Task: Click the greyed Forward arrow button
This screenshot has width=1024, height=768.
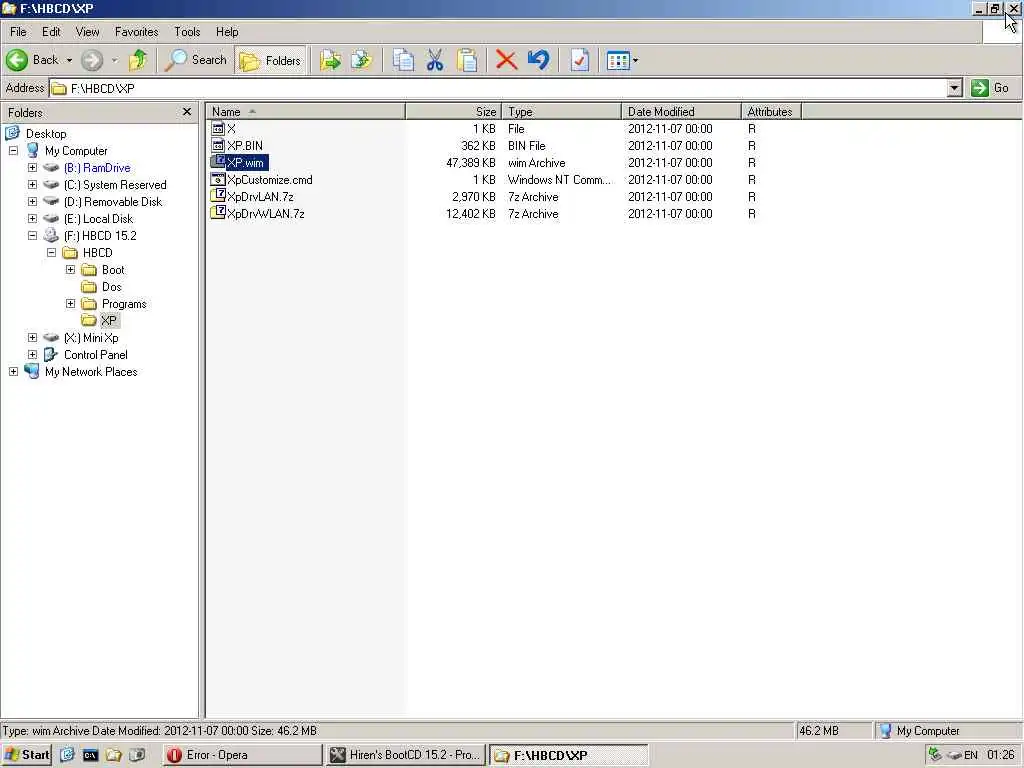Action: [x=92, y=60]
